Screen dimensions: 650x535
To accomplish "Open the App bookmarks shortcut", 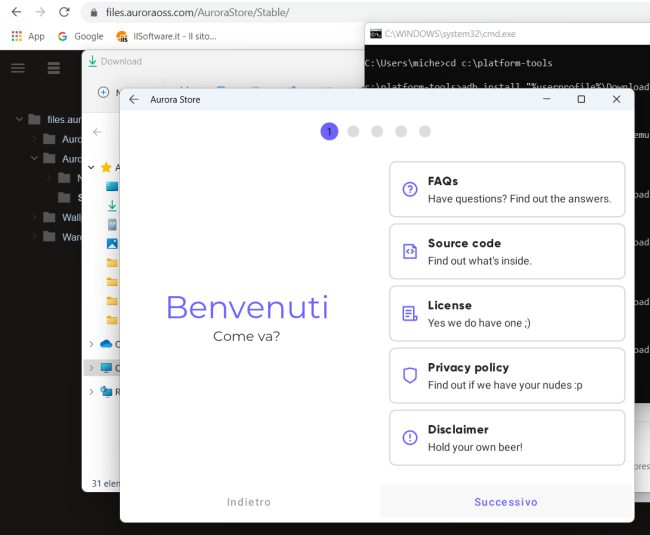I will 28,36.
